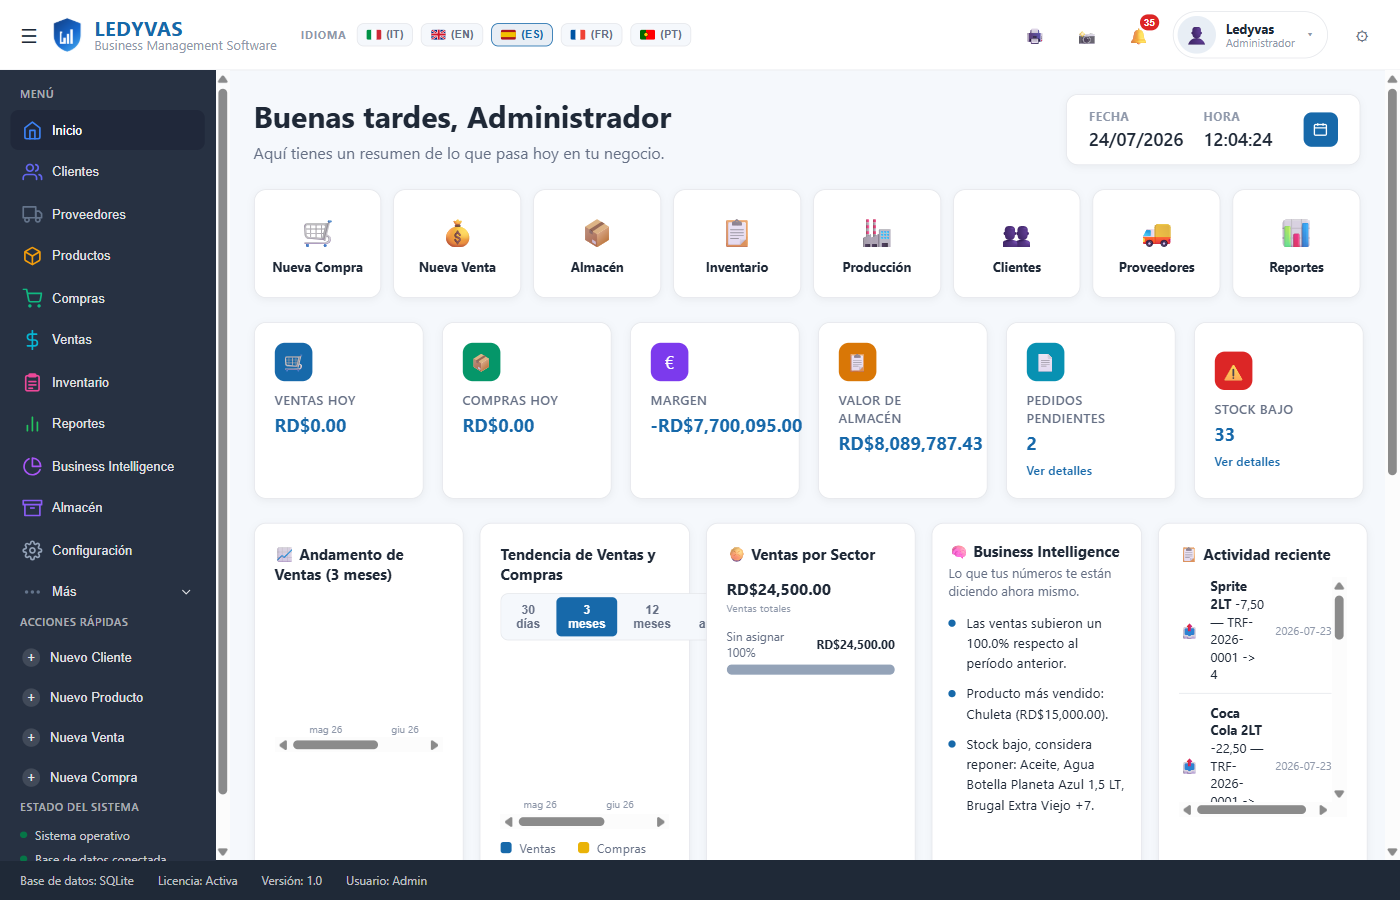The width and height of the screenshot is (1400, 900).
Task: Select the 12 meses range
Action: coord(652,617)
